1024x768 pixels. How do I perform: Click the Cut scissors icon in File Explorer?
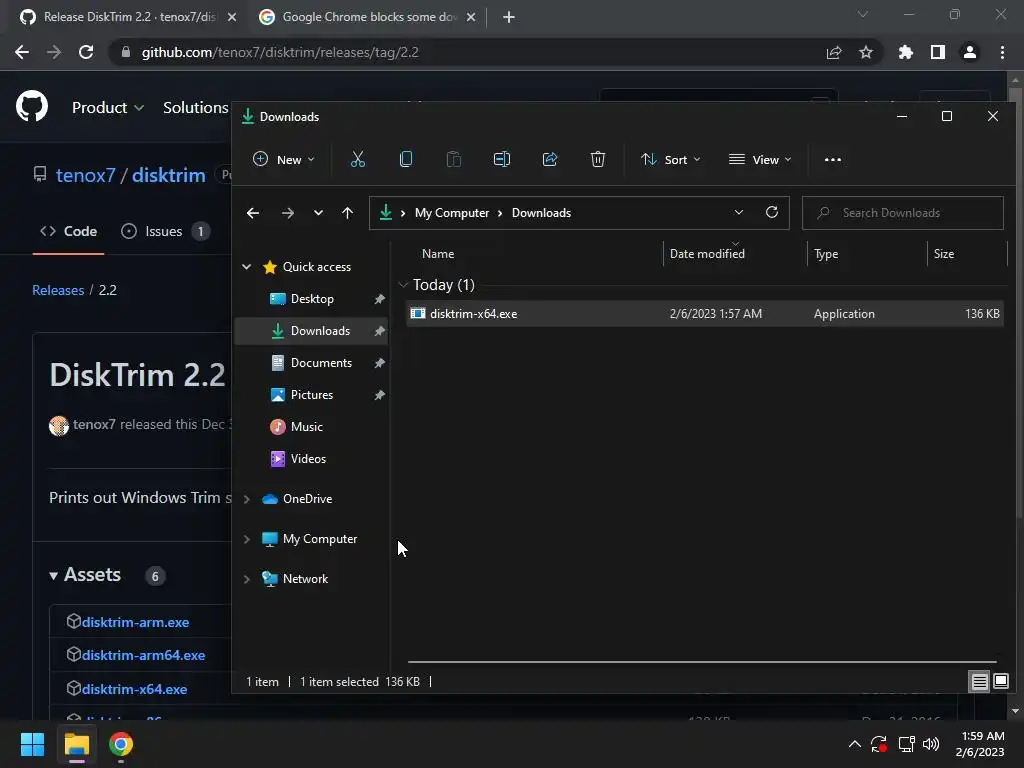357,159
